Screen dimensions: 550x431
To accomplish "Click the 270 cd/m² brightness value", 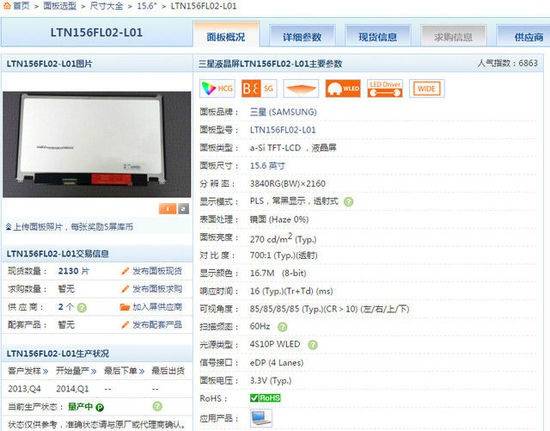I will pos(283,238).
